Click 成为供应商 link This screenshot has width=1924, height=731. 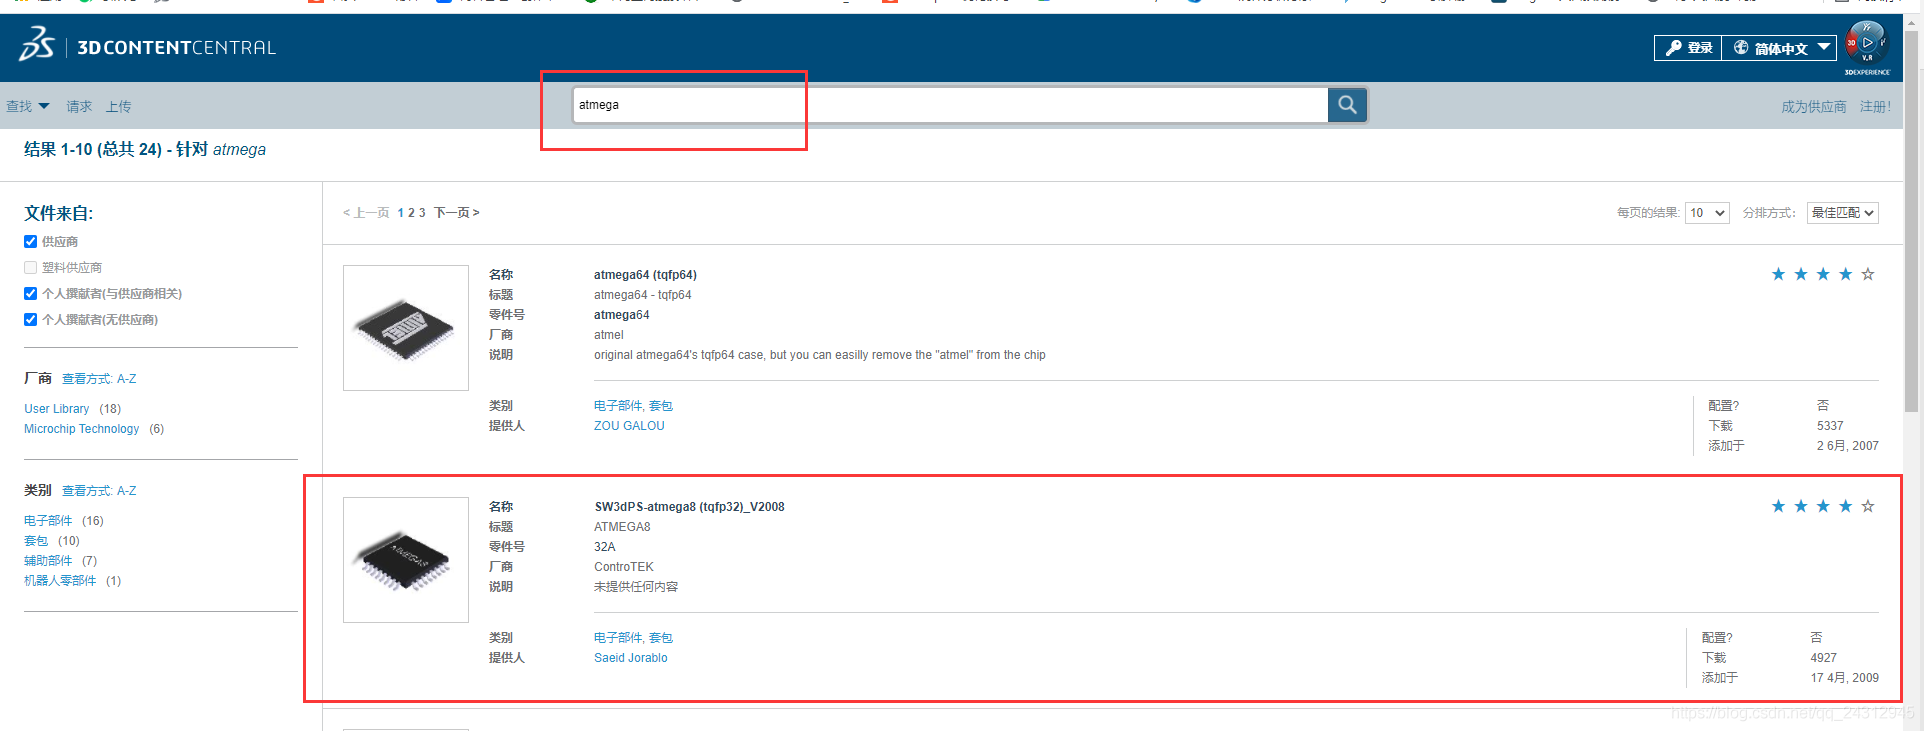click(1814, 107)
